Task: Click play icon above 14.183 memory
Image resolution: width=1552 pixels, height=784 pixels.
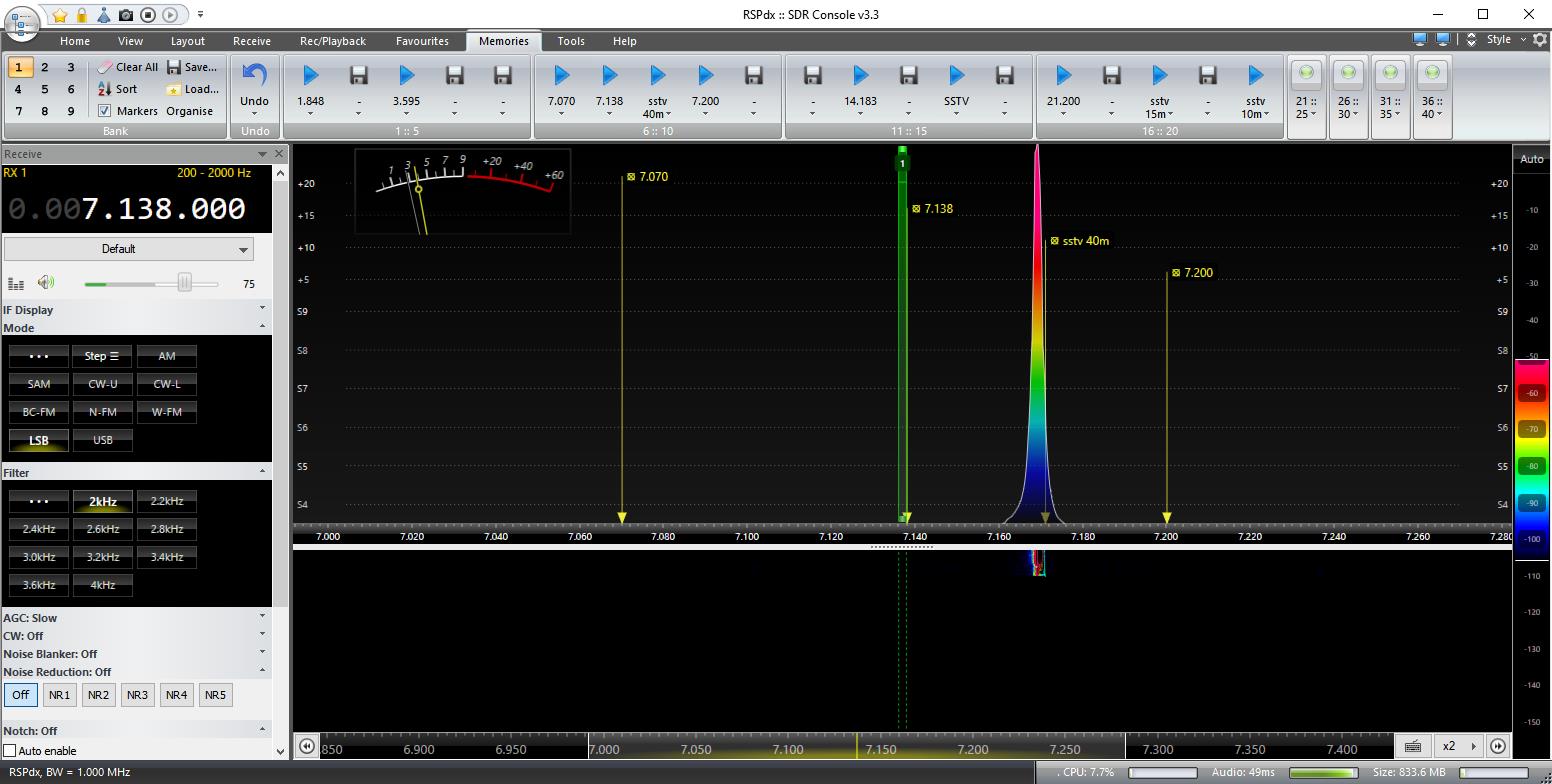Action: point(860,76)
